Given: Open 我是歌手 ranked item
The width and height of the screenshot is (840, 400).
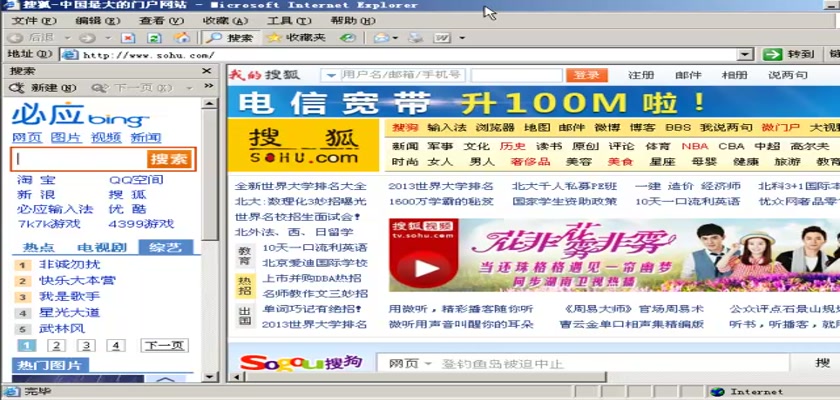Looking at the screenshot, I should [70, 297].
